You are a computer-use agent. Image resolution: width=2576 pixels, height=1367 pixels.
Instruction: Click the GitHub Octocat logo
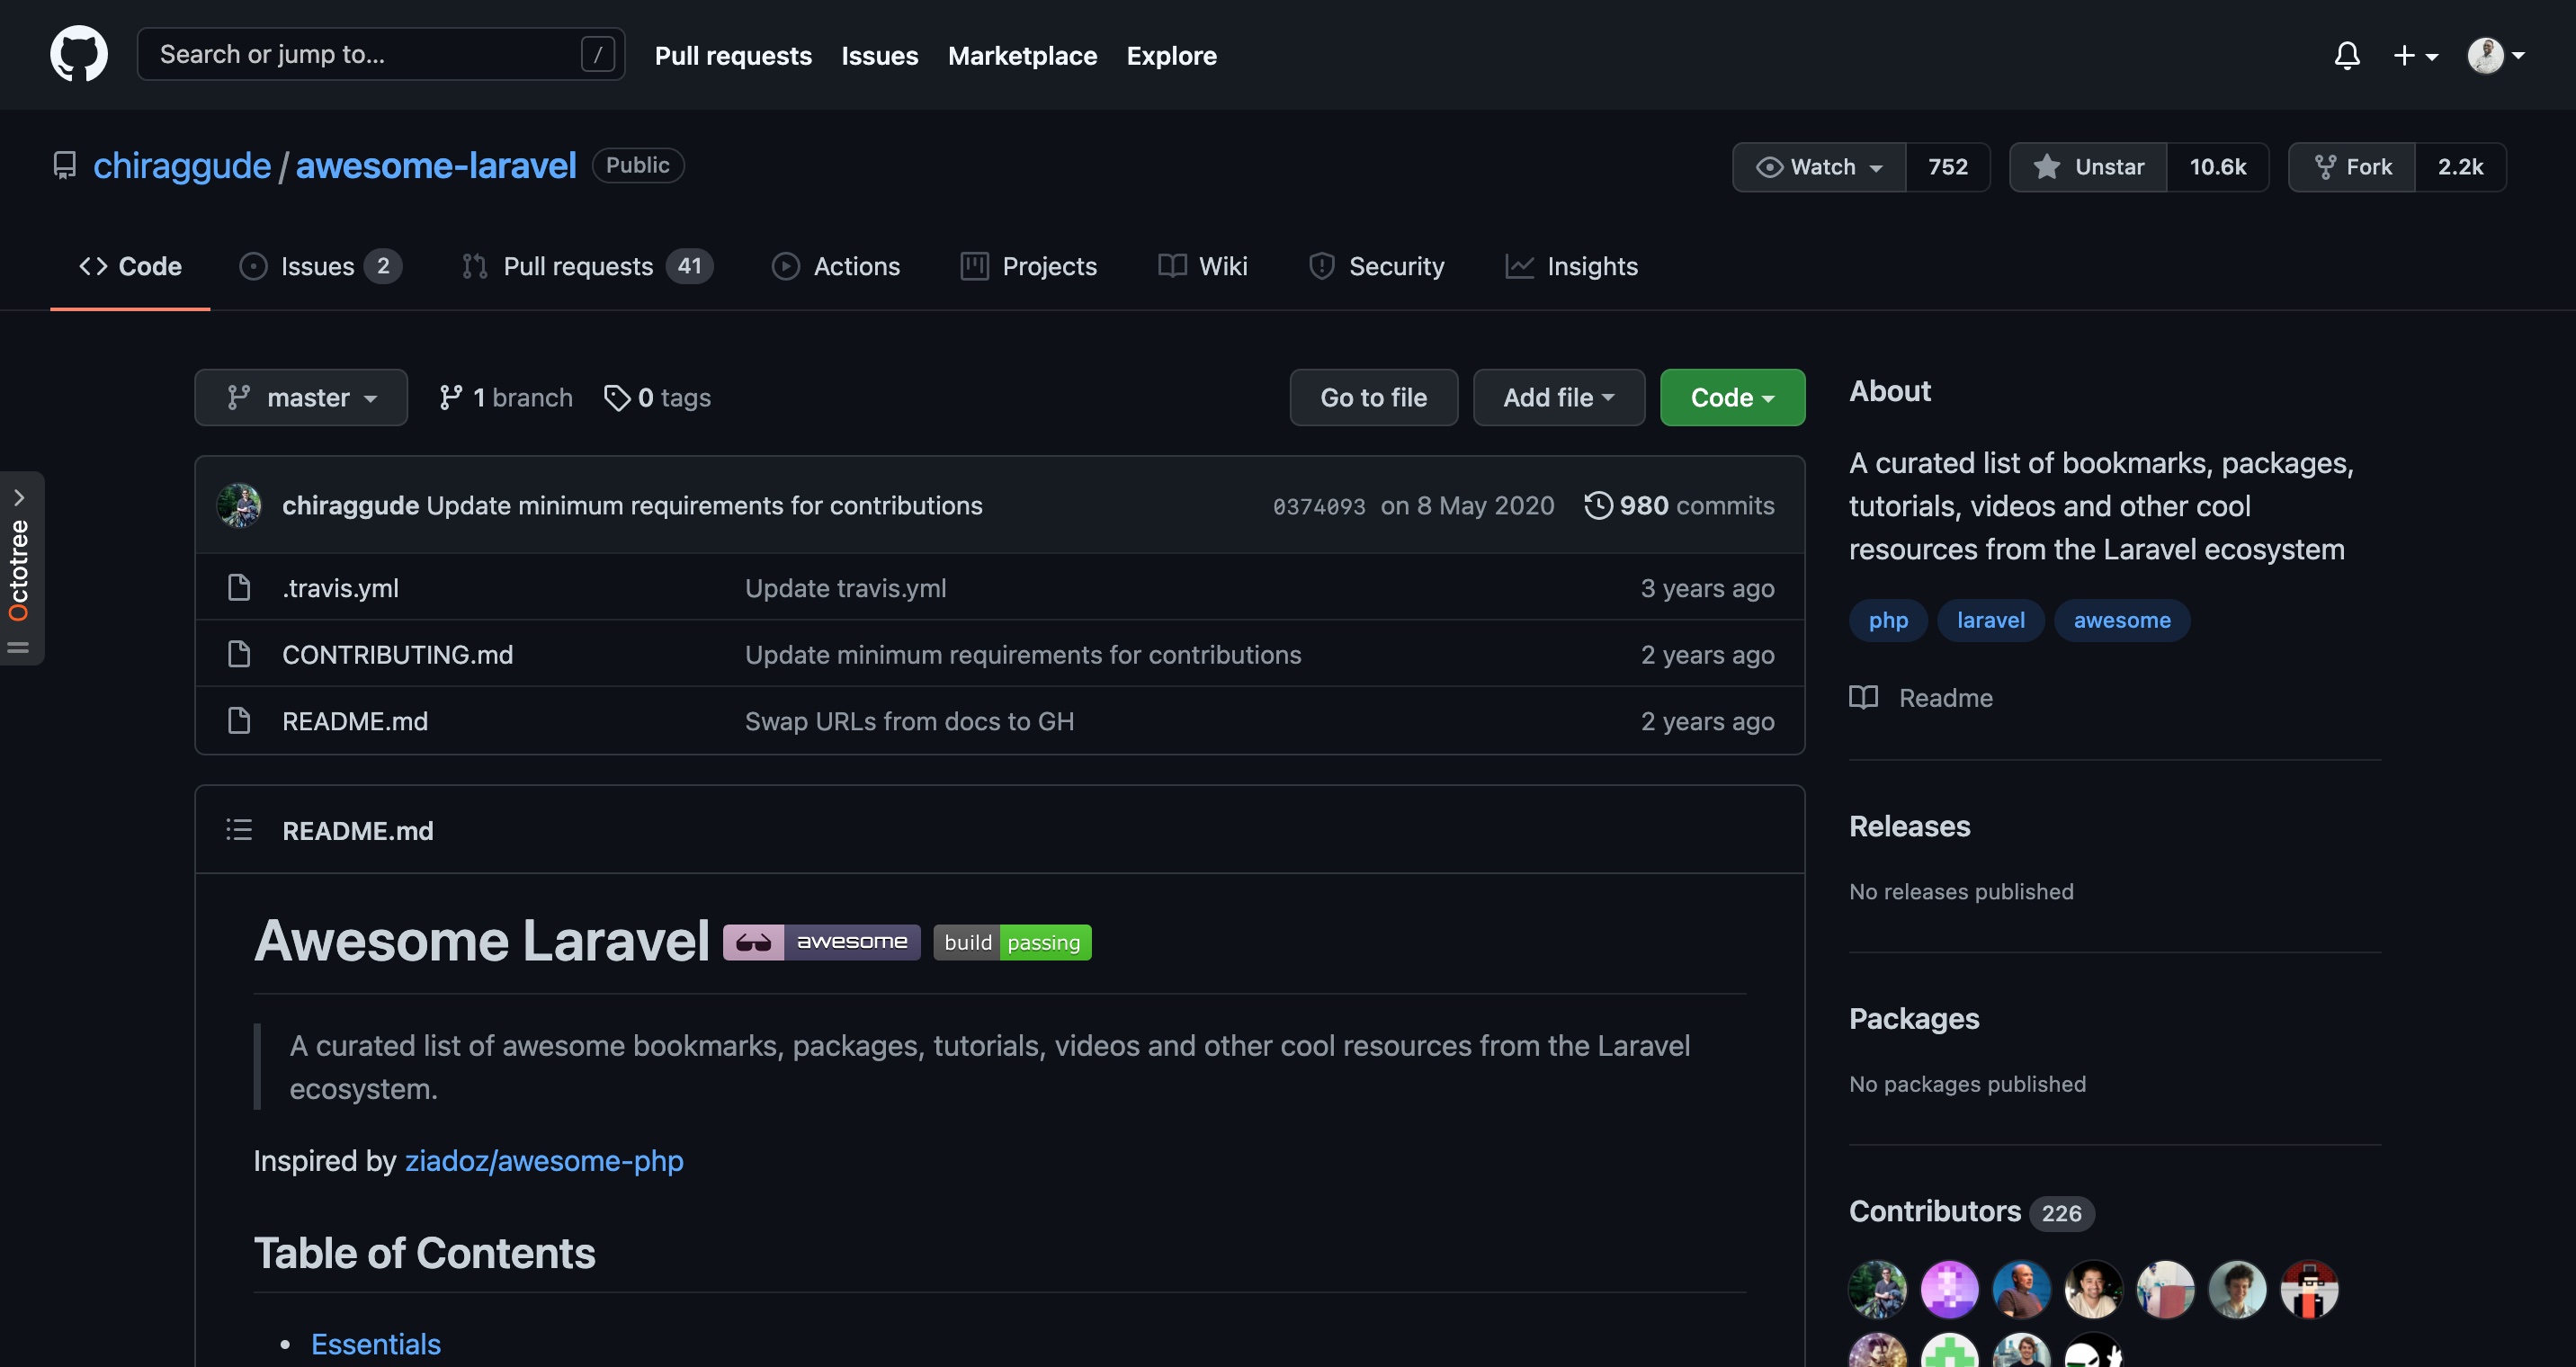click(79, 54)
